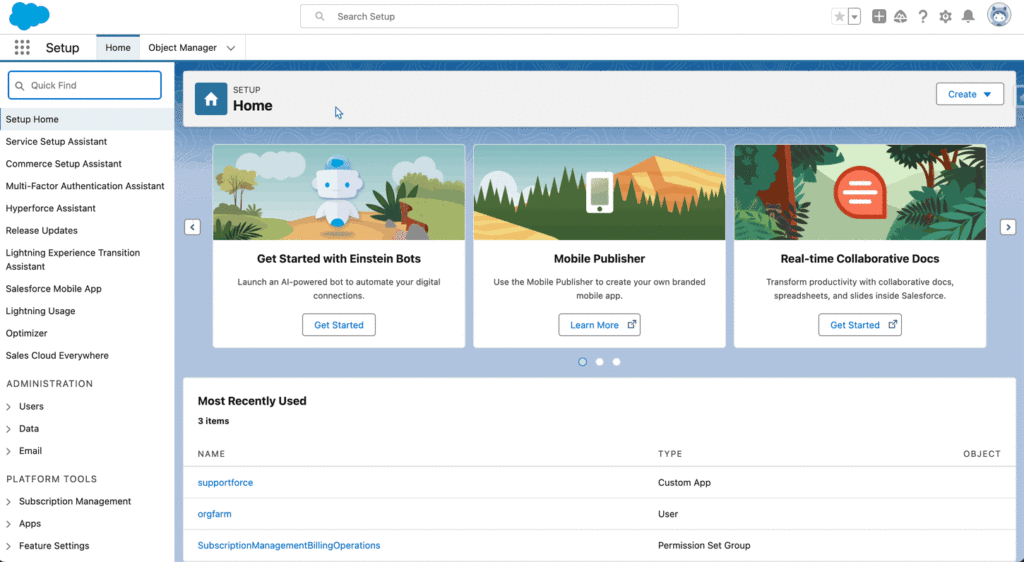Click the Setup Home house icon
The image size is (1024, 562).
pos(211,99)
